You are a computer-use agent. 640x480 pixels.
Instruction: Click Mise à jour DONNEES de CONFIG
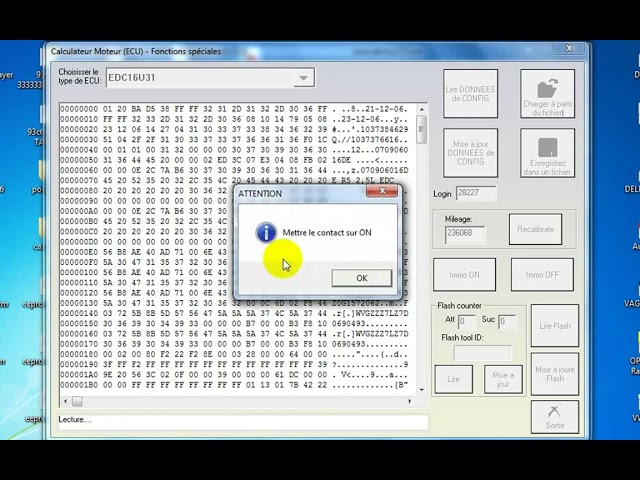(471, 153)
